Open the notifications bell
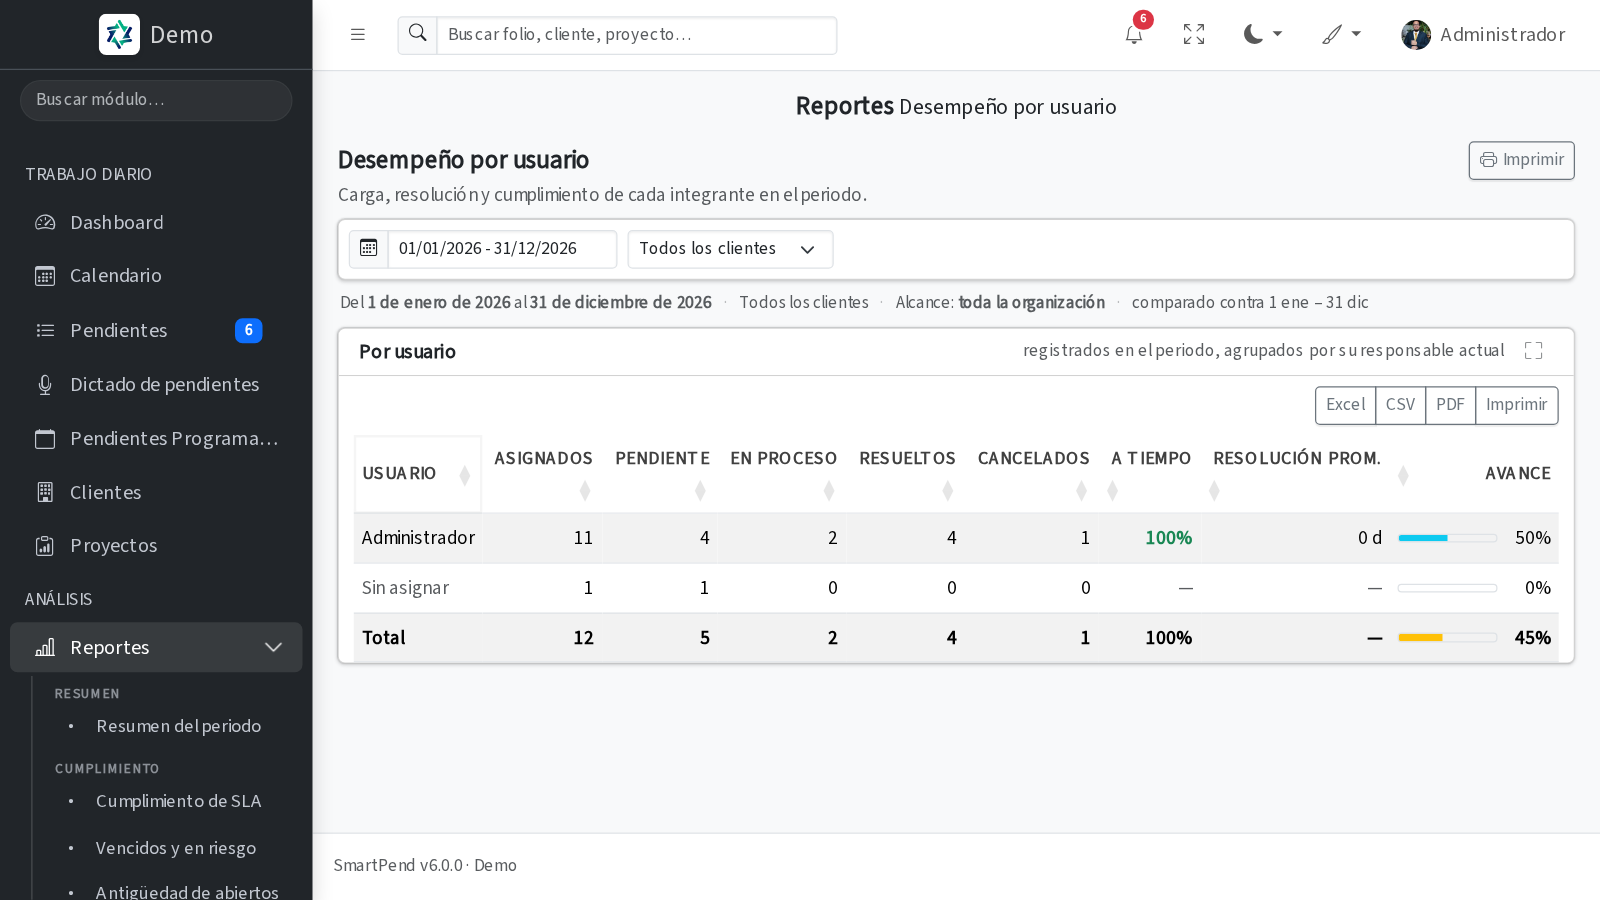The height and width of the screenshot is (900, 1600). coord(1134,35)
